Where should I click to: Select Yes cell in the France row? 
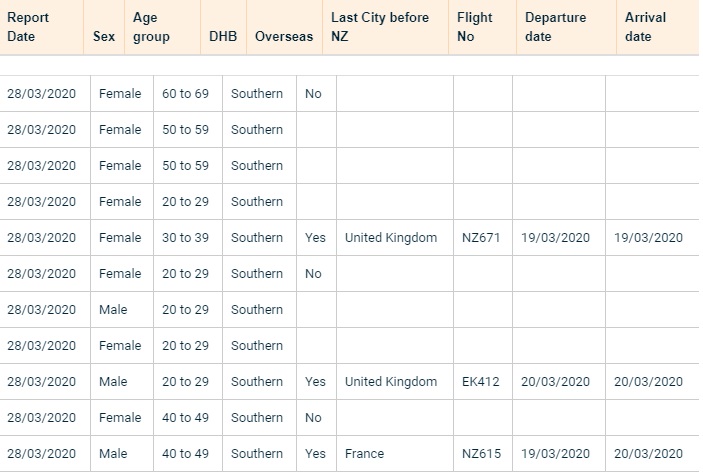point(316,453)
